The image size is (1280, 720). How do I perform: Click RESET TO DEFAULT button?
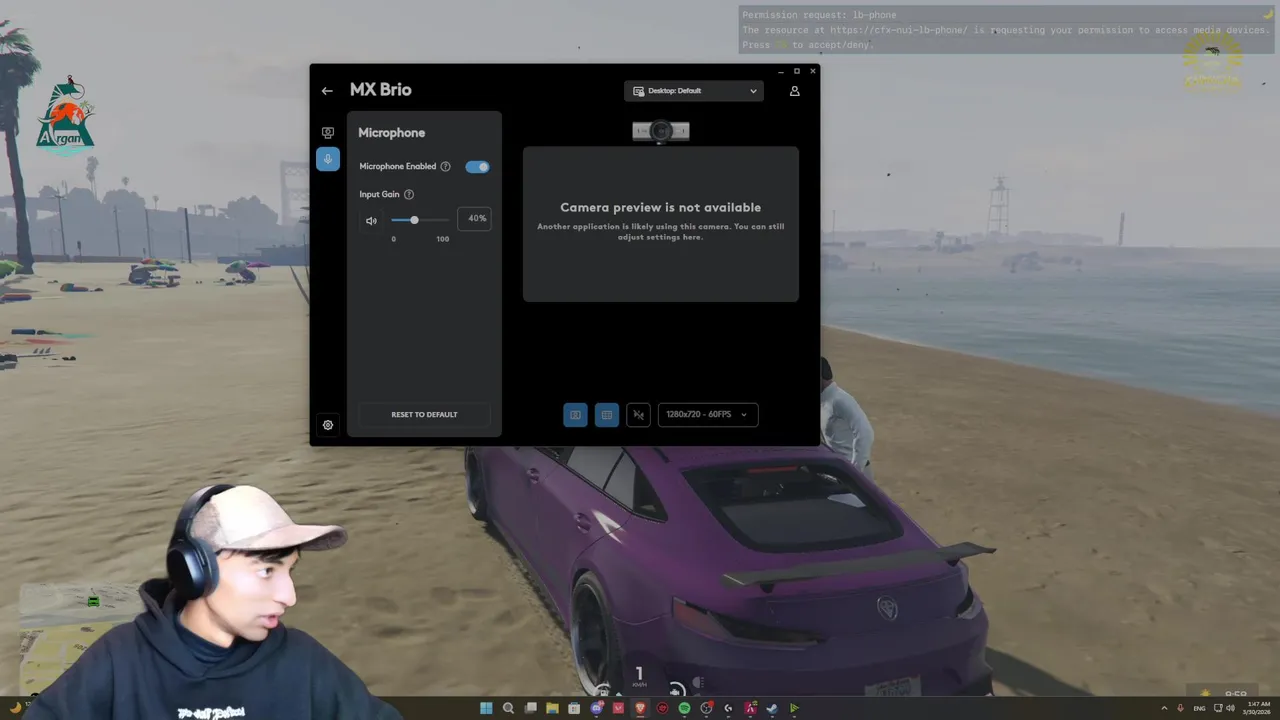point(424,414)
